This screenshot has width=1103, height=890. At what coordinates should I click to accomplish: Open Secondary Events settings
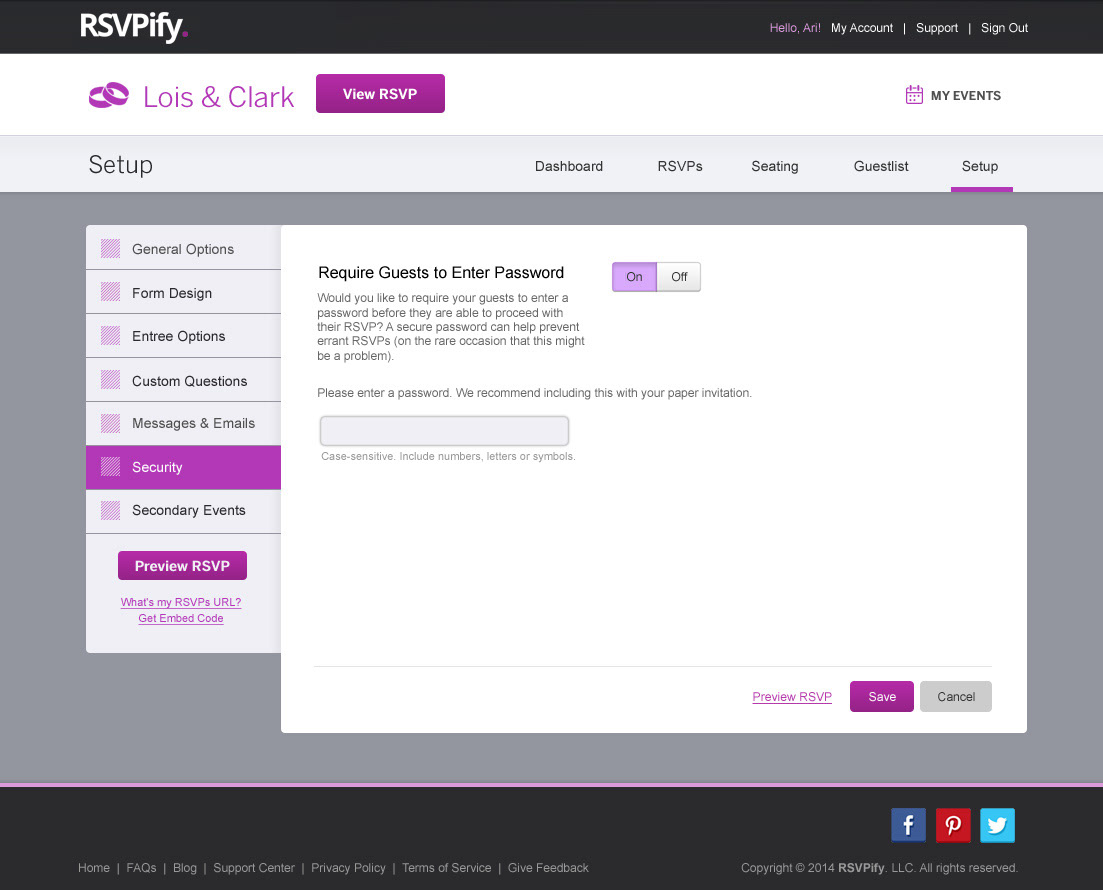click(x=184, y=511)
